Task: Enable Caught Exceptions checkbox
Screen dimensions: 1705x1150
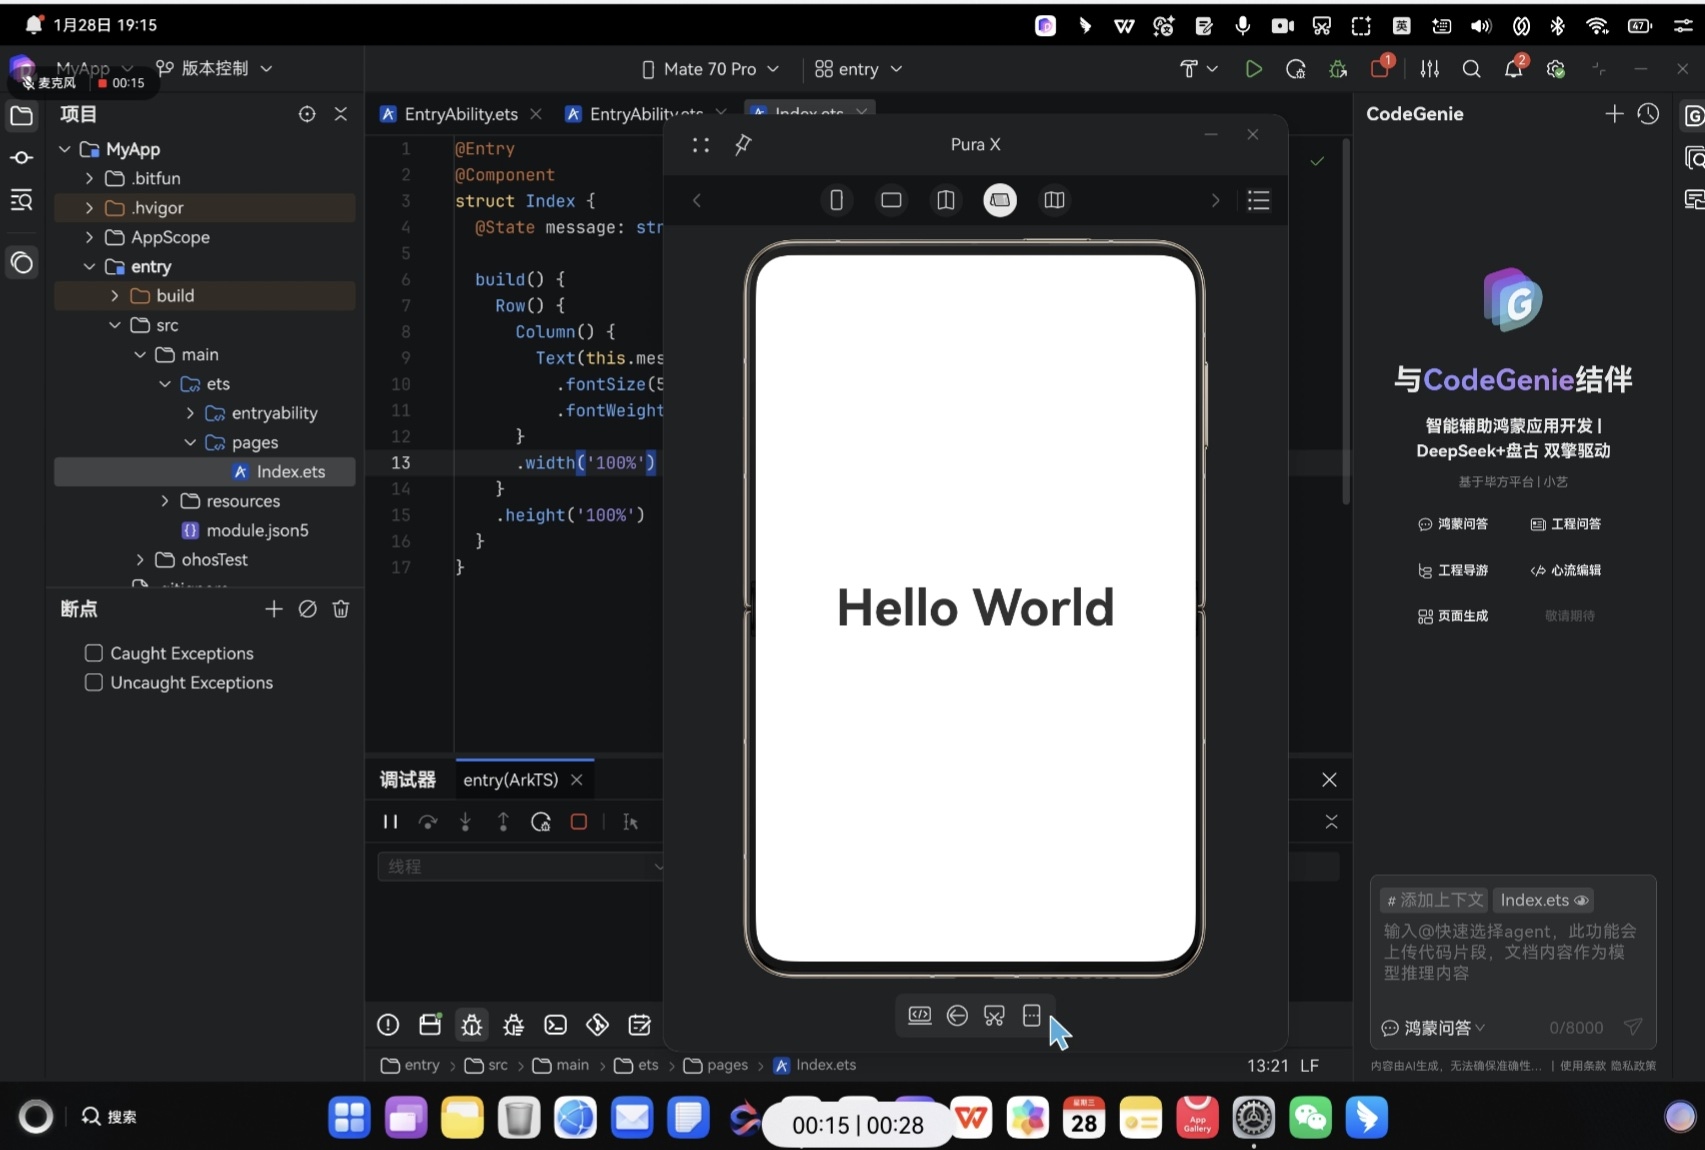Action: [94, 653]
